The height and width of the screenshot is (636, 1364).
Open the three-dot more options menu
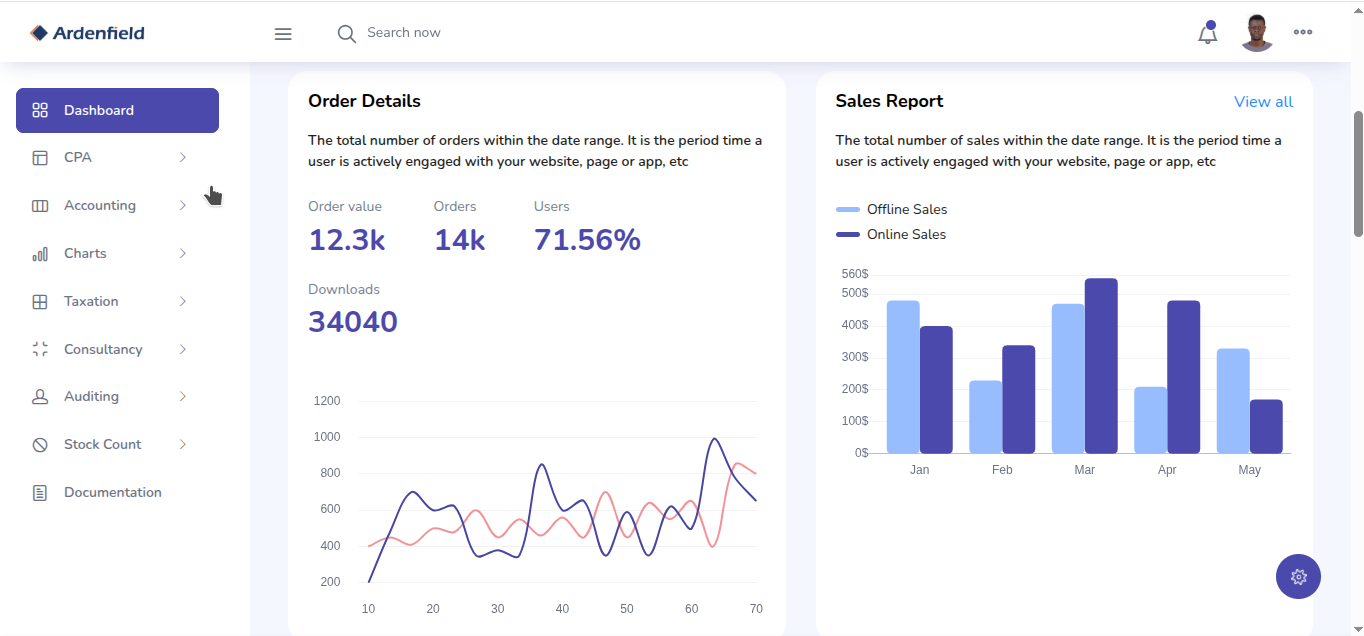point(1302,32)
